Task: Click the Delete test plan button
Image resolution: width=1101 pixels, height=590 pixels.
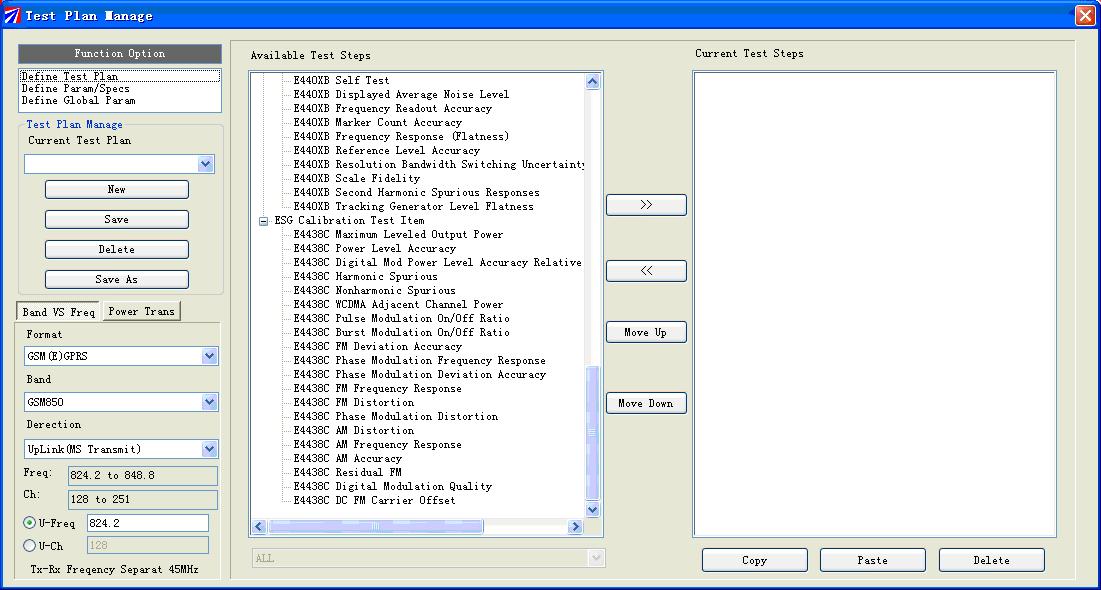Action: coord(117,249)
